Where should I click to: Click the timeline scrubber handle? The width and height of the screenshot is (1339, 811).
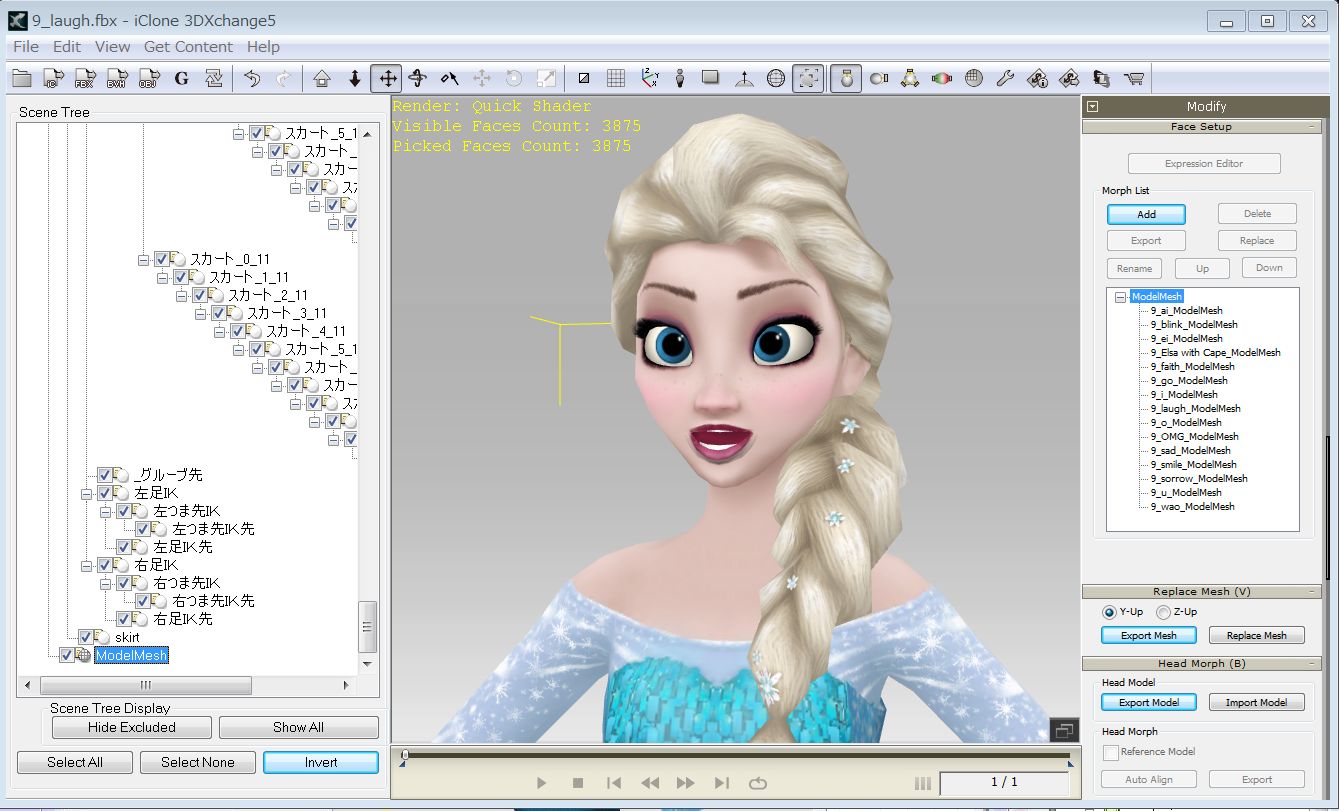pyautogui.click(x=404, y=756)
